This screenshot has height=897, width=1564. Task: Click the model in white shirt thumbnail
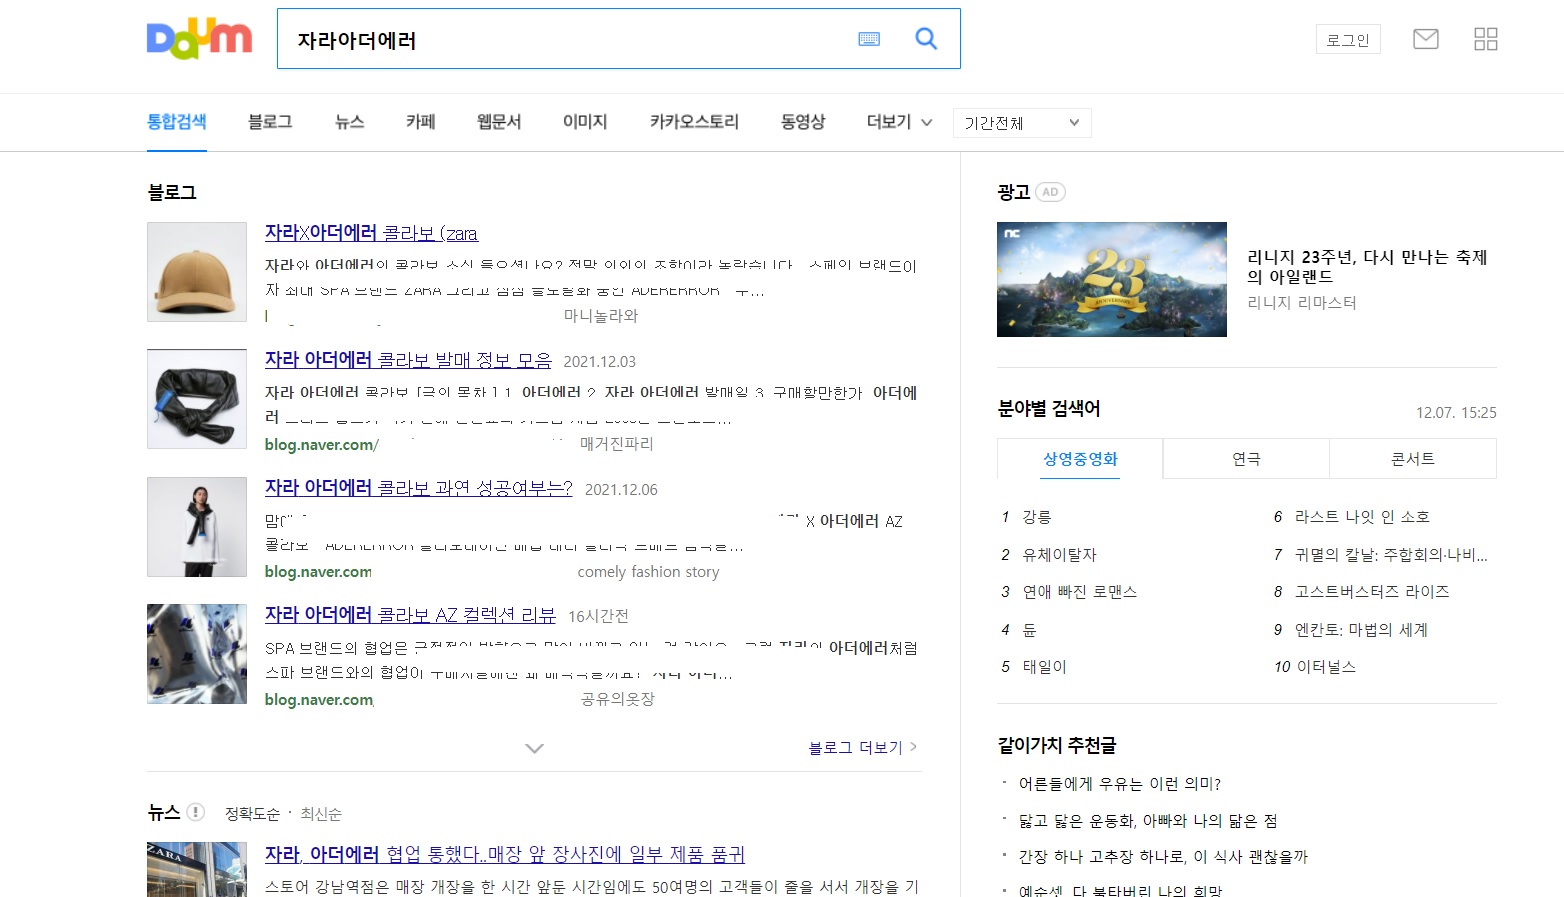tap(197, 527)
